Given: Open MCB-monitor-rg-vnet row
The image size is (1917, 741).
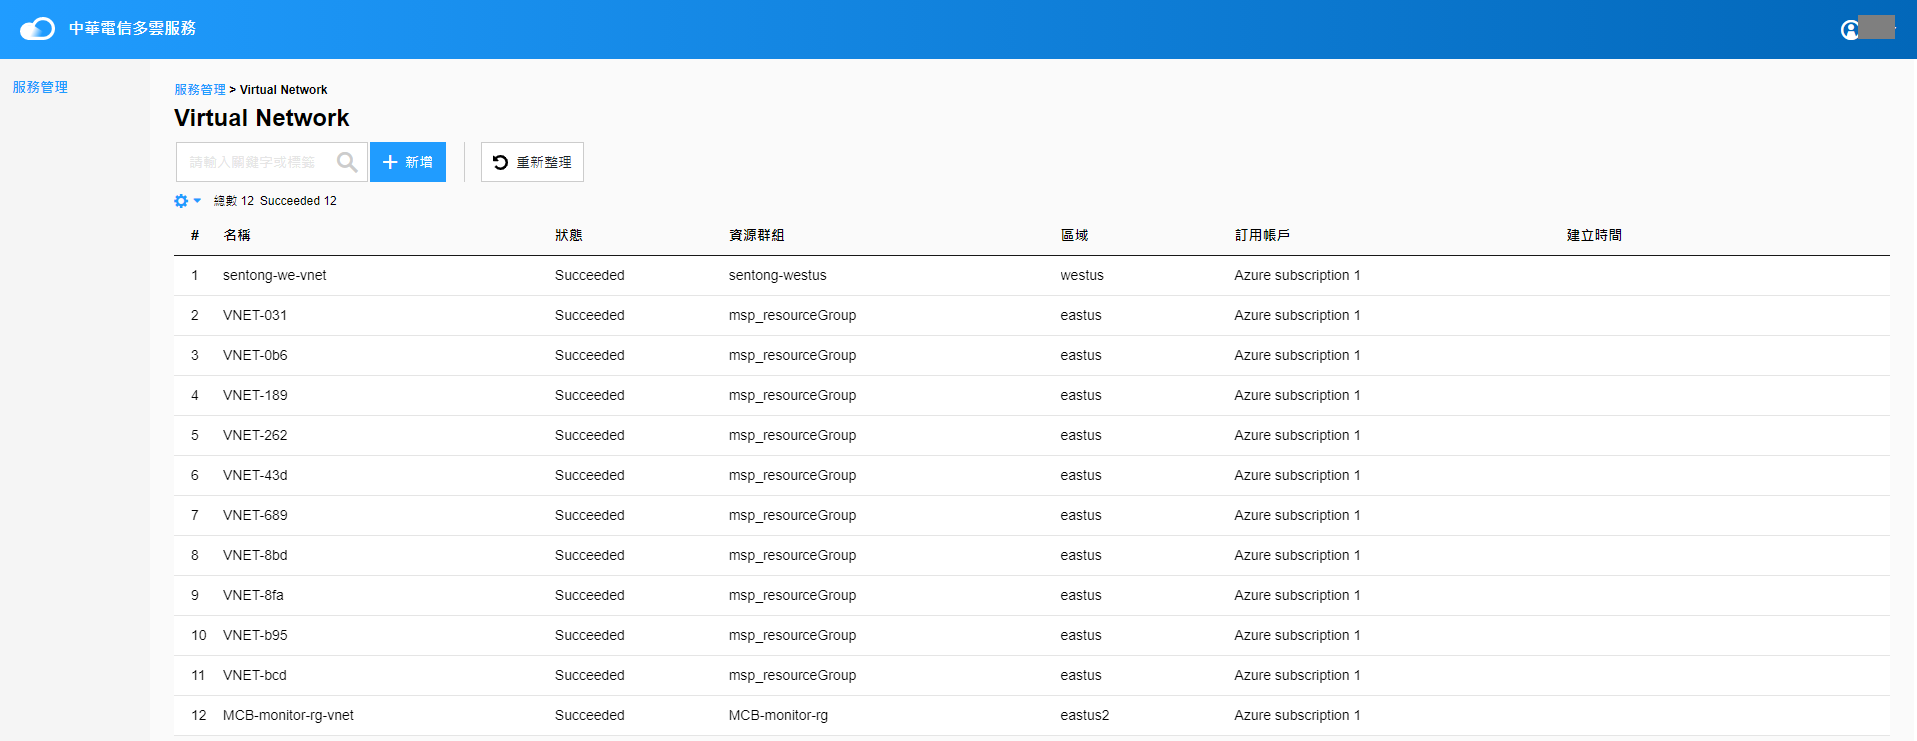Looking at the screenshot, I should pos(1032,715).
